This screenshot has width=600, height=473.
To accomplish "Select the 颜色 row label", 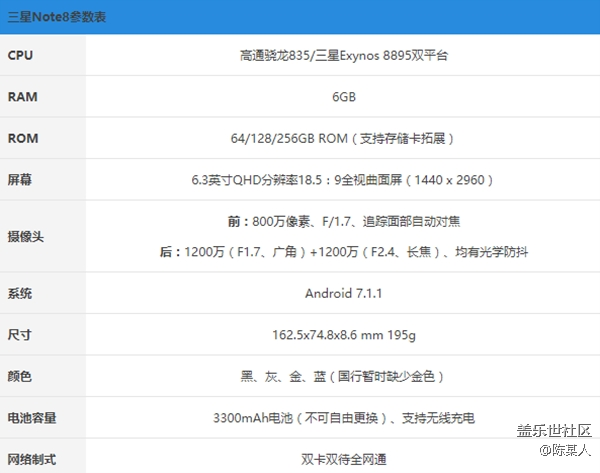I will [20, 376].
